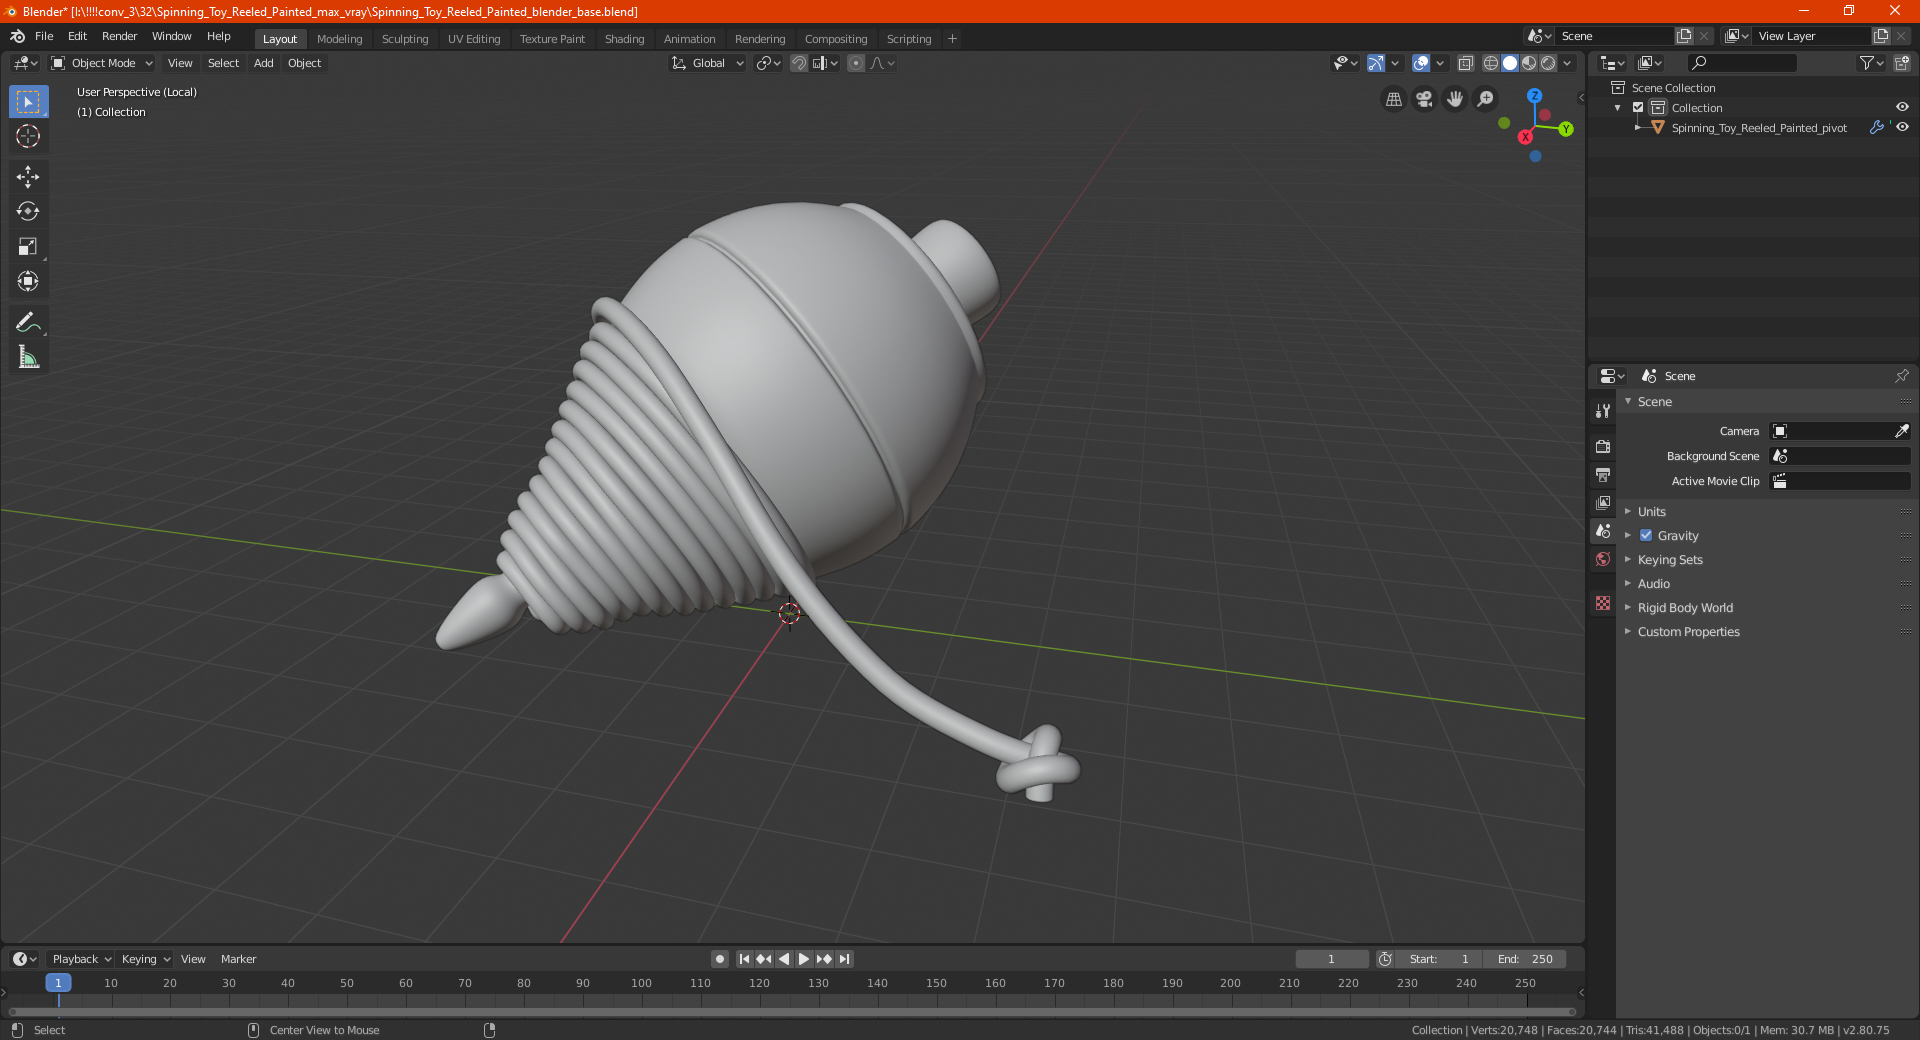Screen dimensions: 1920x1040
Task: Click frame 100 on the timeline ruler
Action: tap(641, 983)
